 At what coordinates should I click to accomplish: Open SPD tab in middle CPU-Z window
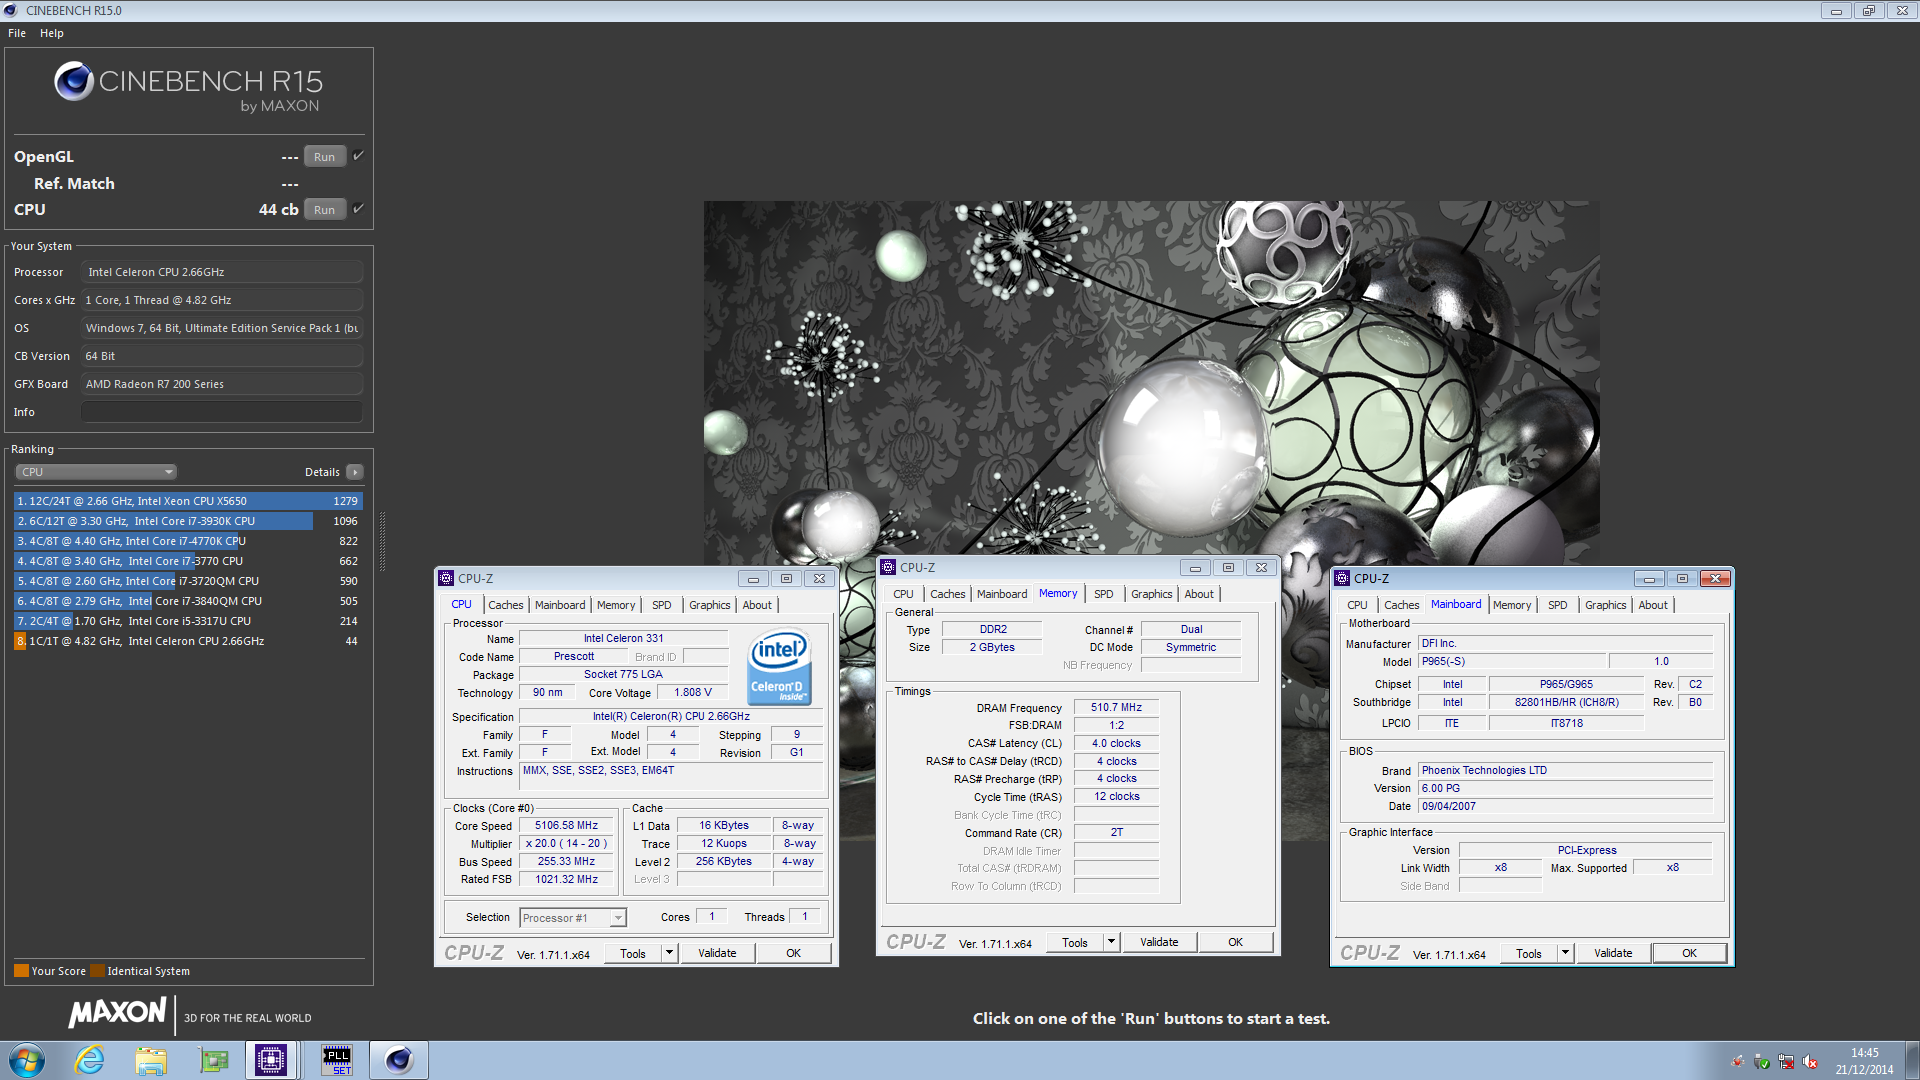click(x=1103, y=594)
